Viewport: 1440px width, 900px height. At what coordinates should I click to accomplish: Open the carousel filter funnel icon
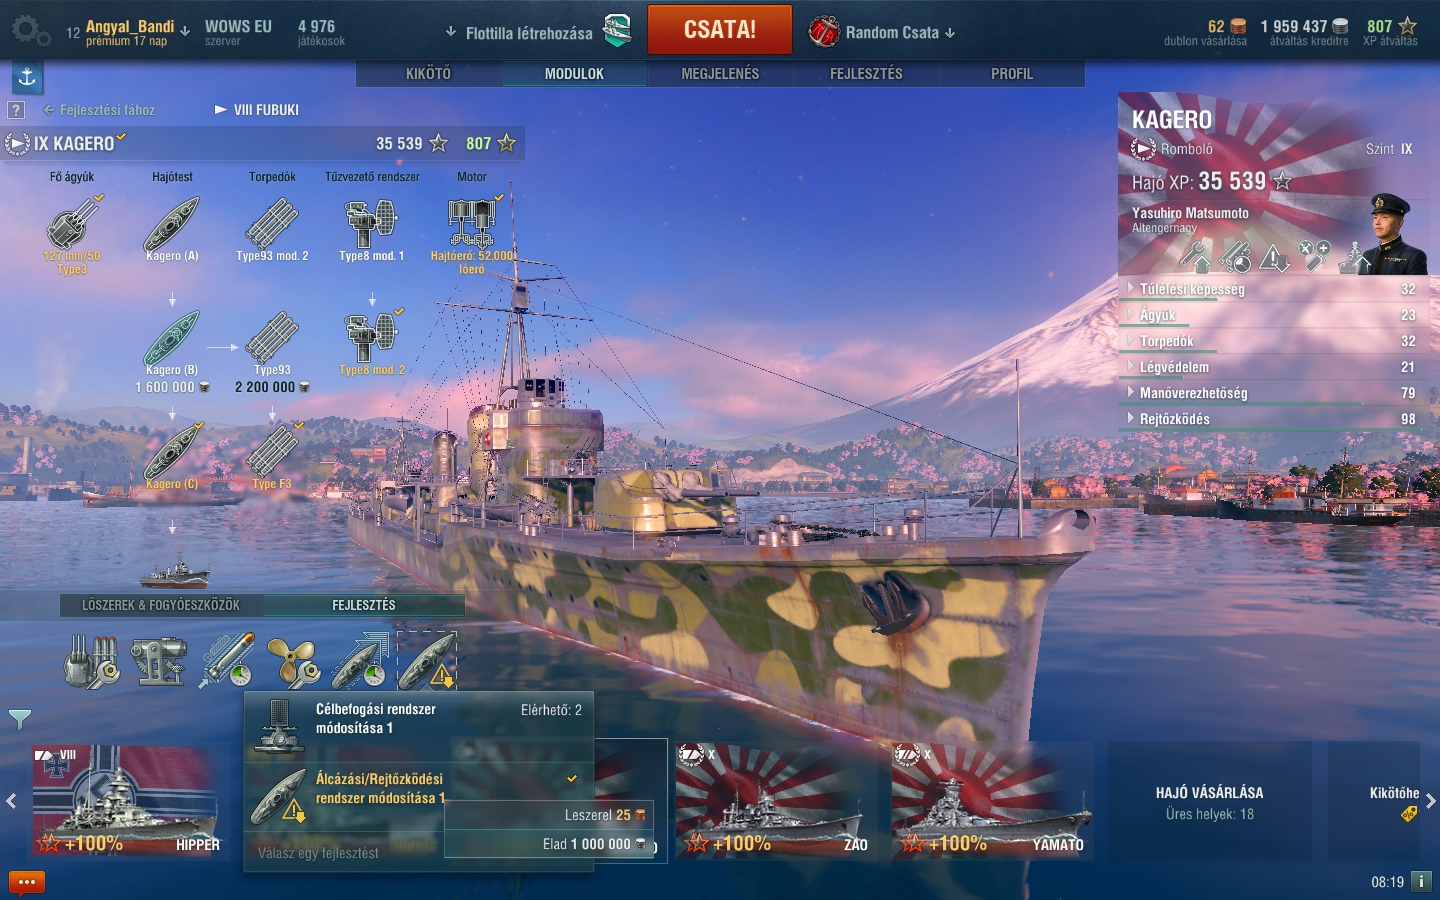[x=20, y=718]
